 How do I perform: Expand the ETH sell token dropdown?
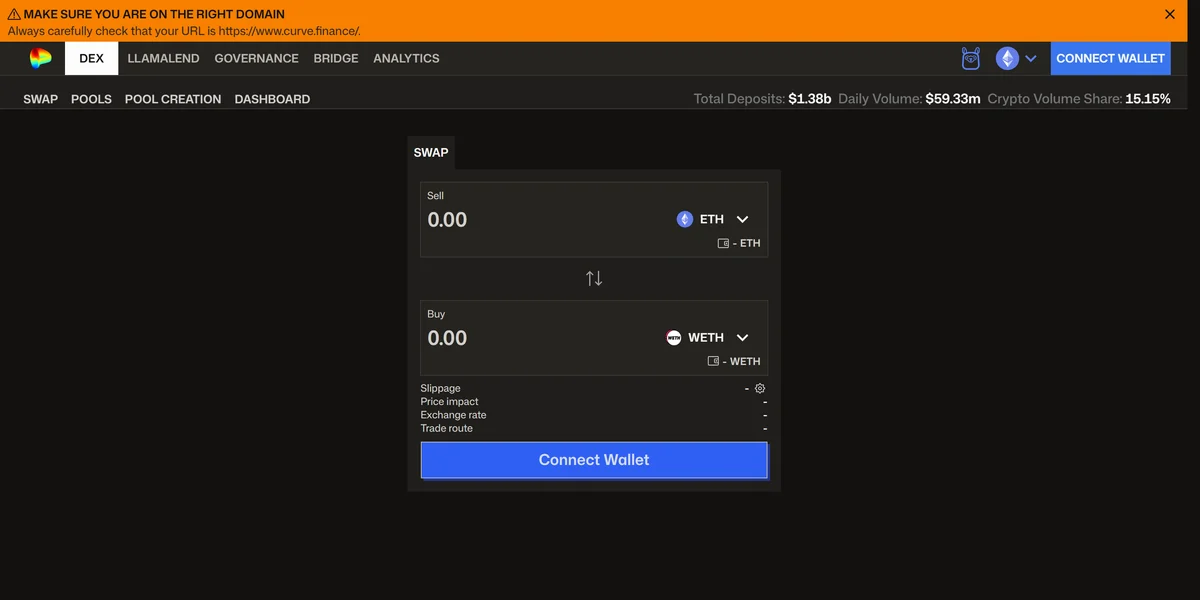tap(742, 219)
